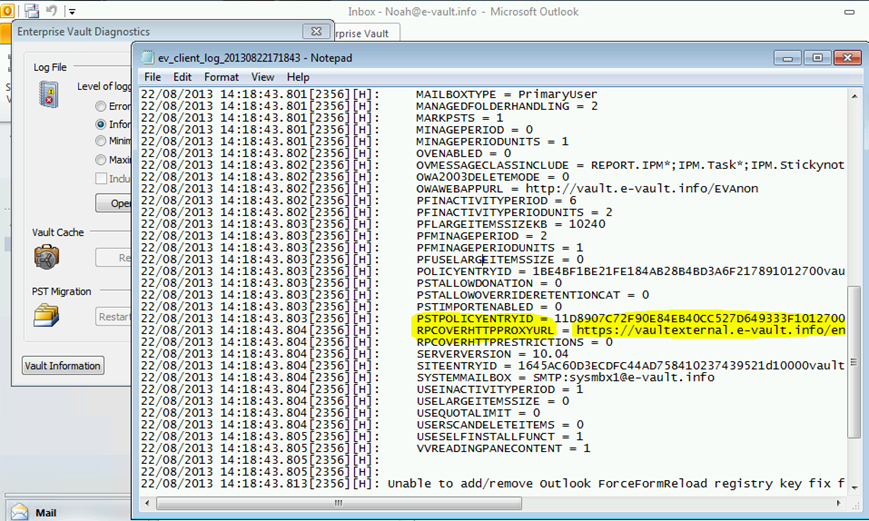Click the OVENABLED = 0 line
Screen dimensions: 869x521
coord(464,154)
